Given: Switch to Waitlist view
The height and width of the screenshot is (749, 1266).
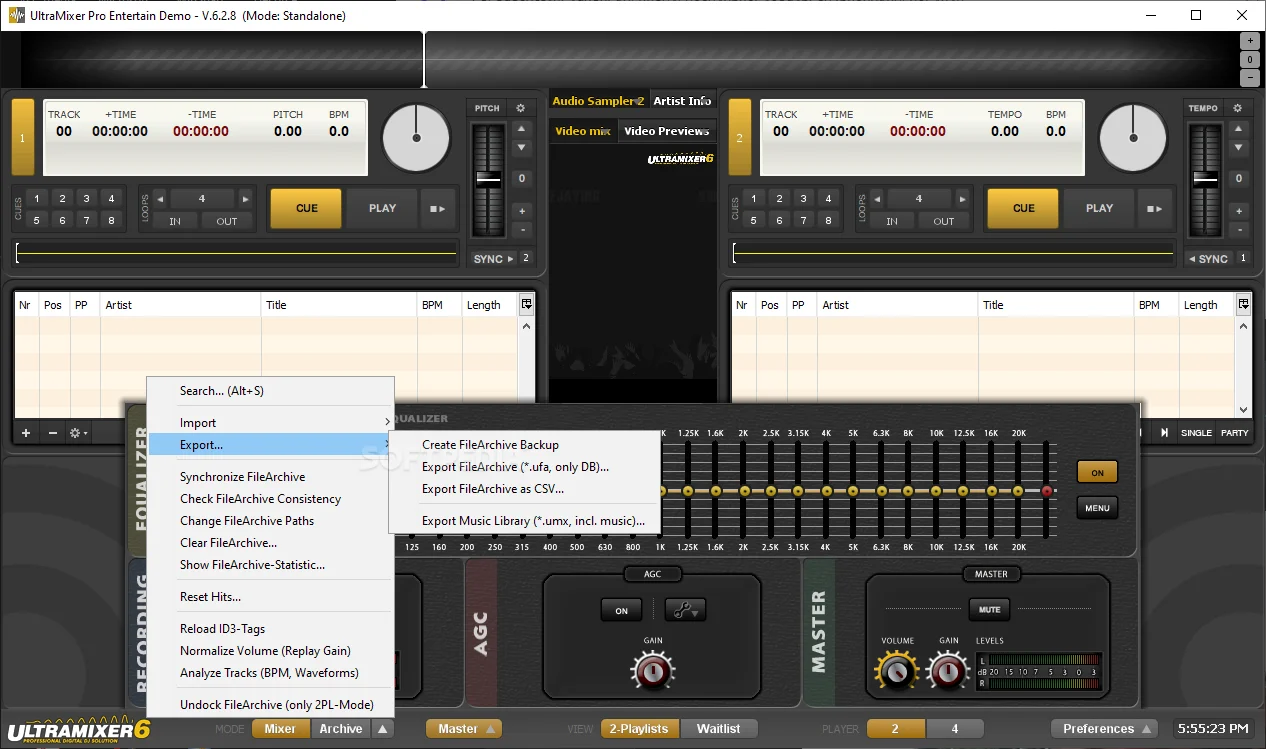Looking at the screenshot, I should pyautogui.click(x=718, y=729).
